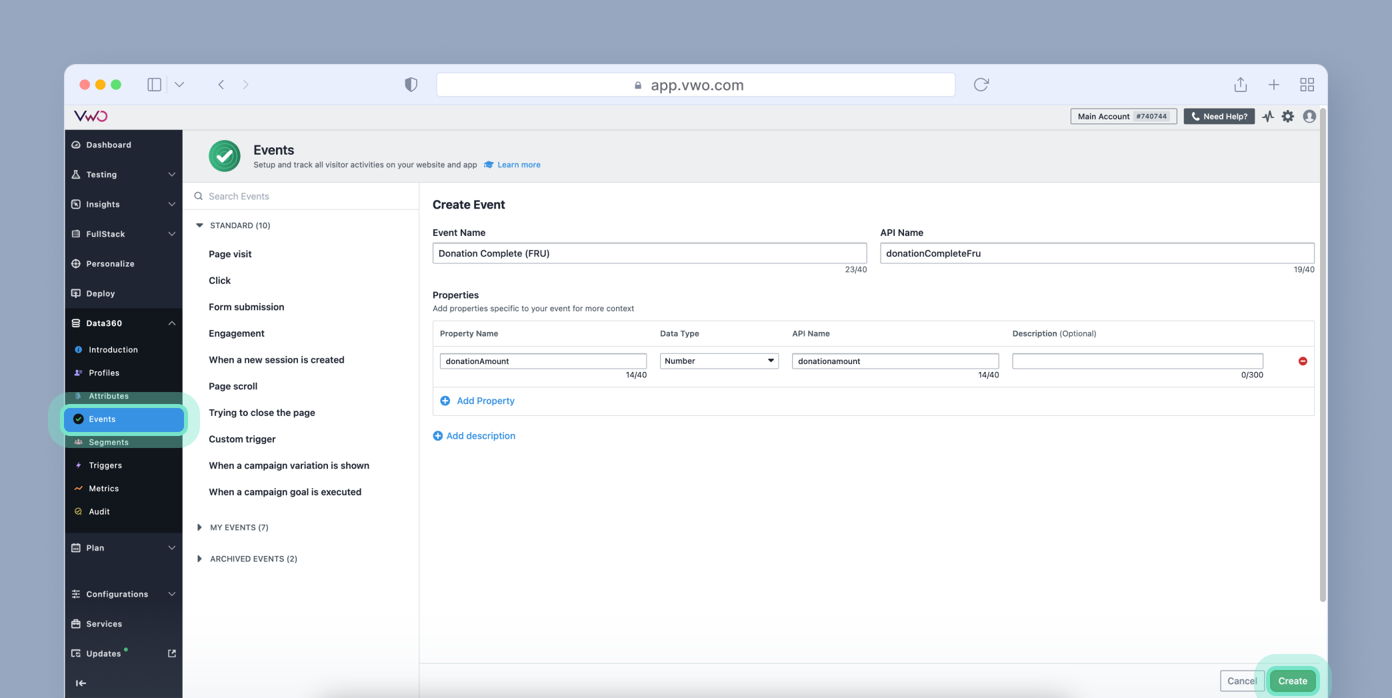The height and width of the screenshot is (698, 1392).
Task: Open the Learn more link
Action: [x=519, y=165]
